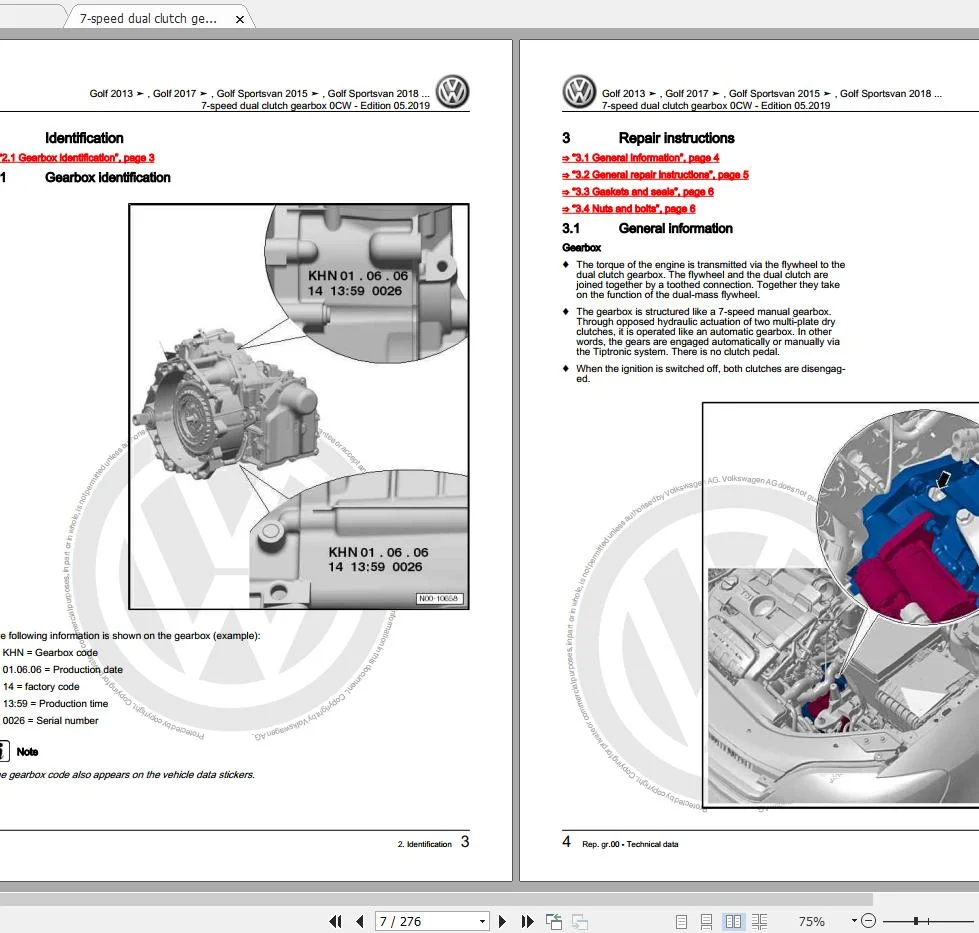979x933 pixels.
Task: Click the gearbox identification diagram
Action: [x=298, y=407]
